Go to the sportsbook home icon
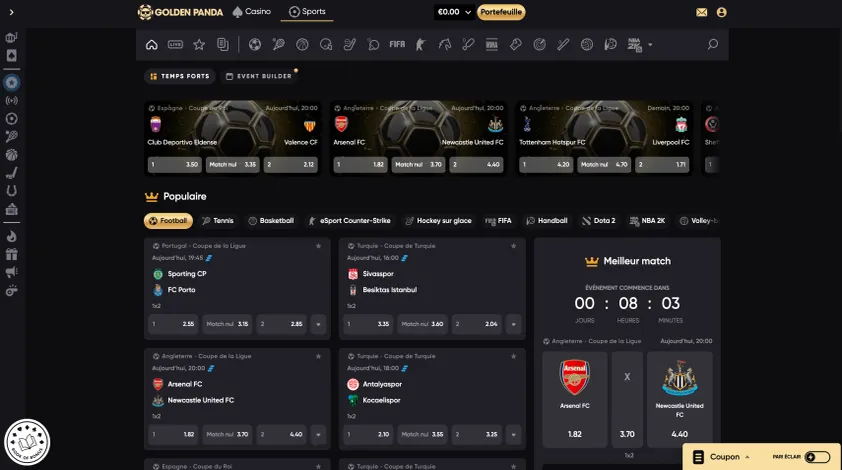The width and height of the screenshot is (842, 470). 151,45
